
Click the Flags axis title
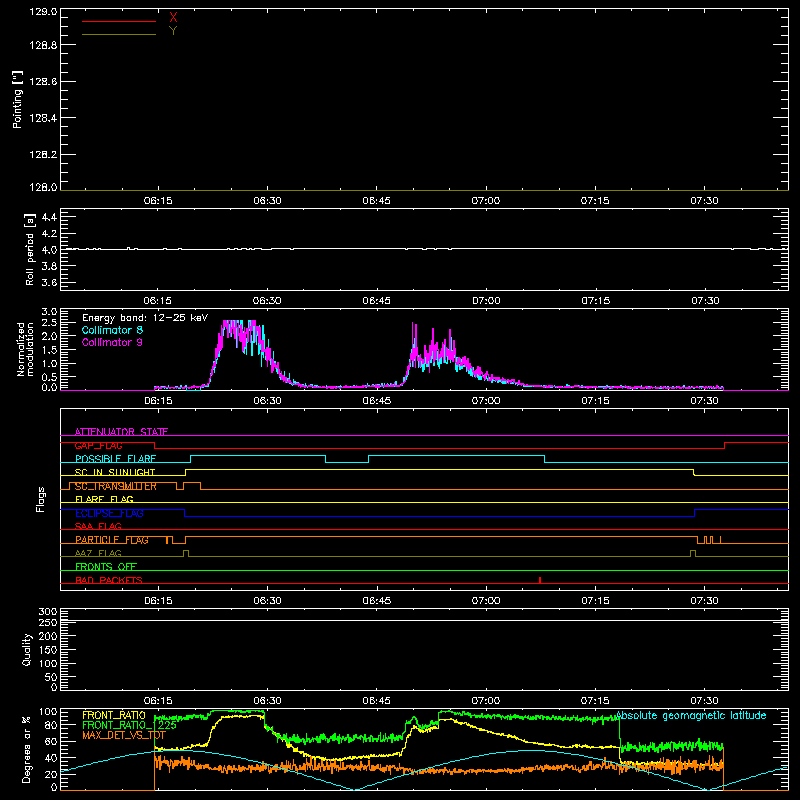point(41,499)
